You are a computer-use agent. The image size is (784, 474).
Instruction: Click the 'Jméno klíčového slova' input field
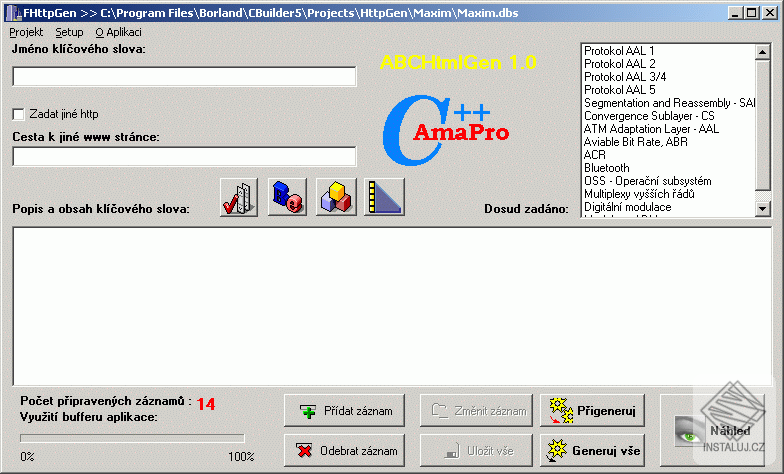[x=184, y=76]
